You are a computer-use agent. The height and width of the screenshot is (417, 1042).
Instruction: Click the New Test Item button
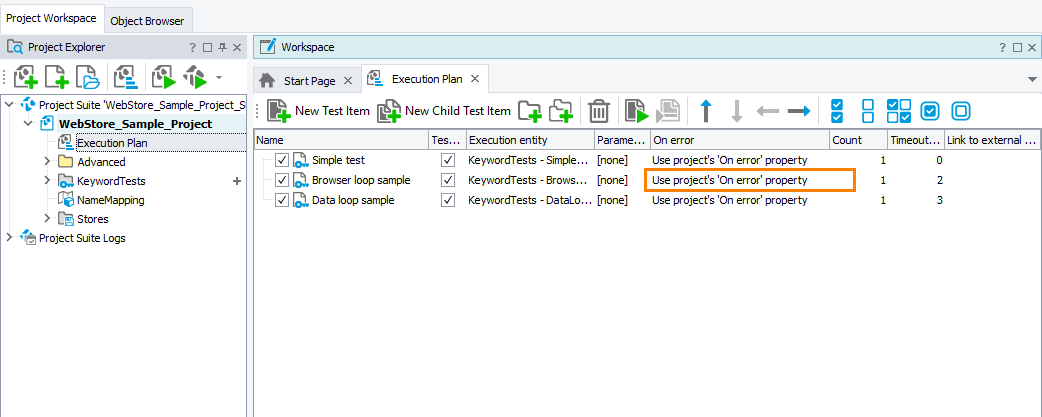coord(319,111)
